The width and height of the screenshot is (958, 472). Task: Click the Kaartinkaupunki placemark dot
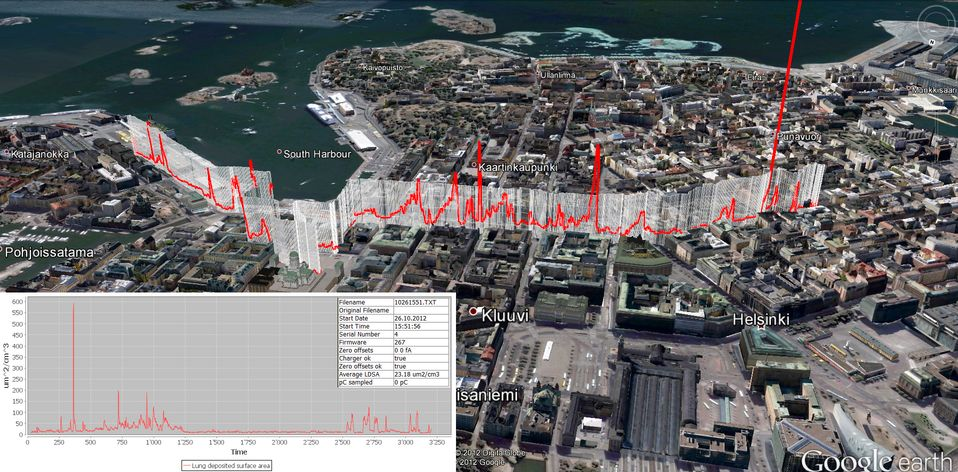pos(475,164)
